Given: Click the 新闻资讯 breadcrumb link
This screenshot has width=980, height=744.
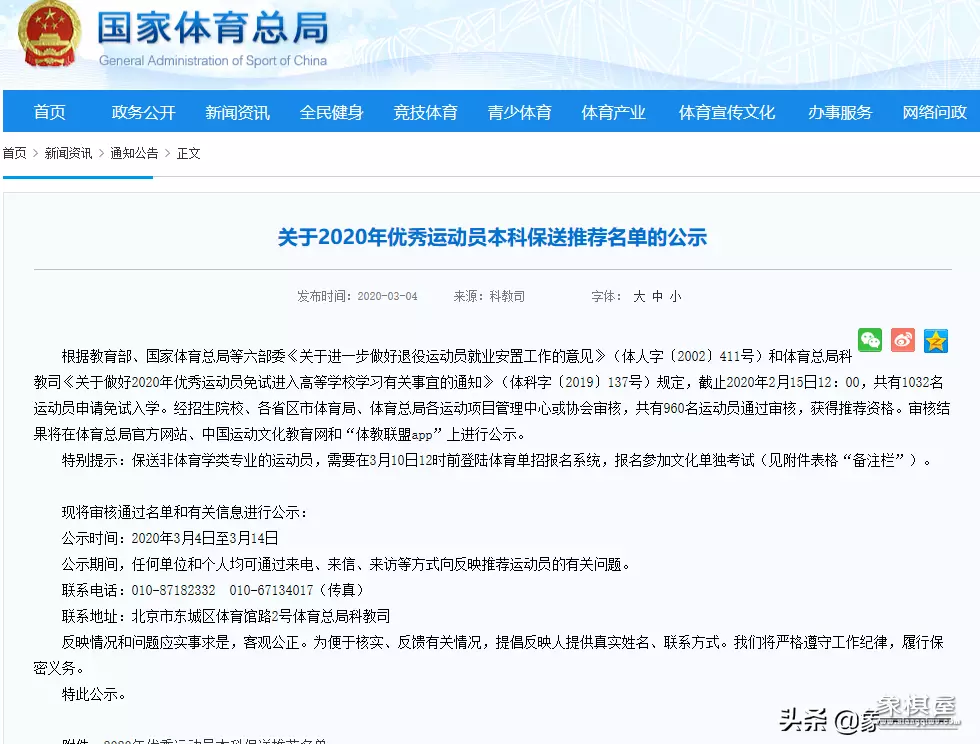Looking at the screenshot, I should tap(68, 153).
